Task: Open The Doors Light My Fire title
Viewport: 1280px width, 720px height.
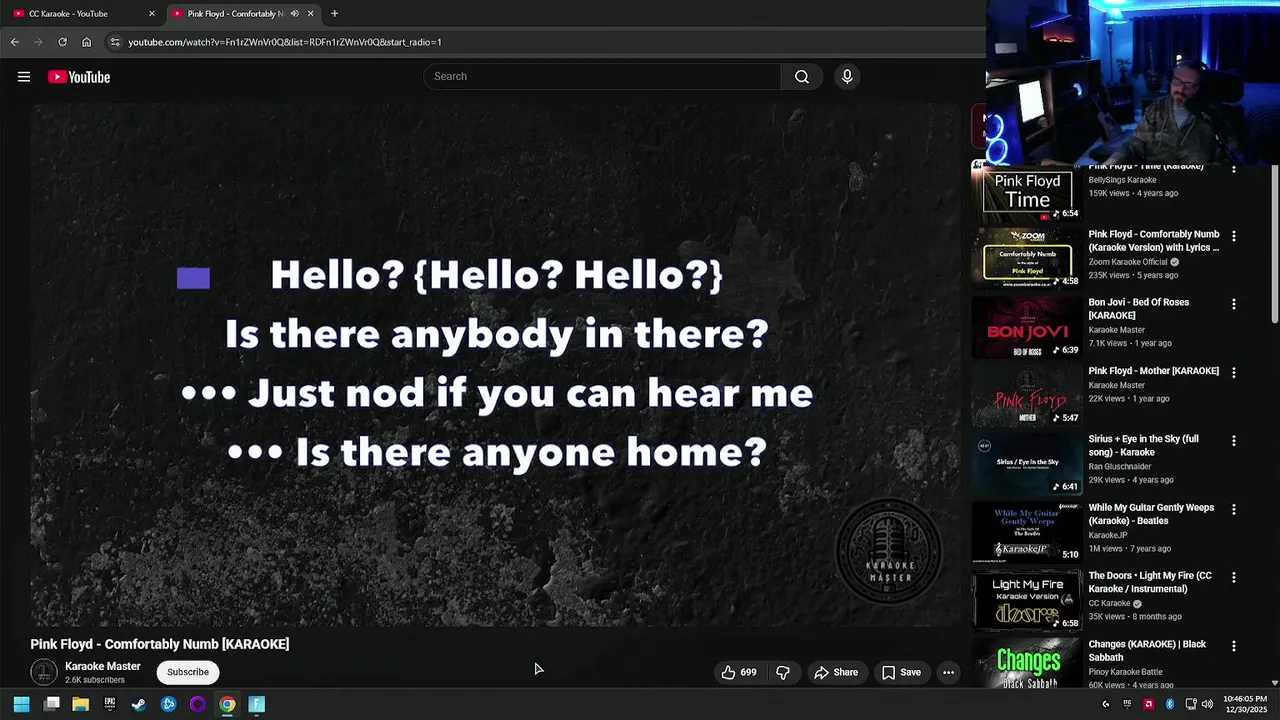Action: (1150, 582)
